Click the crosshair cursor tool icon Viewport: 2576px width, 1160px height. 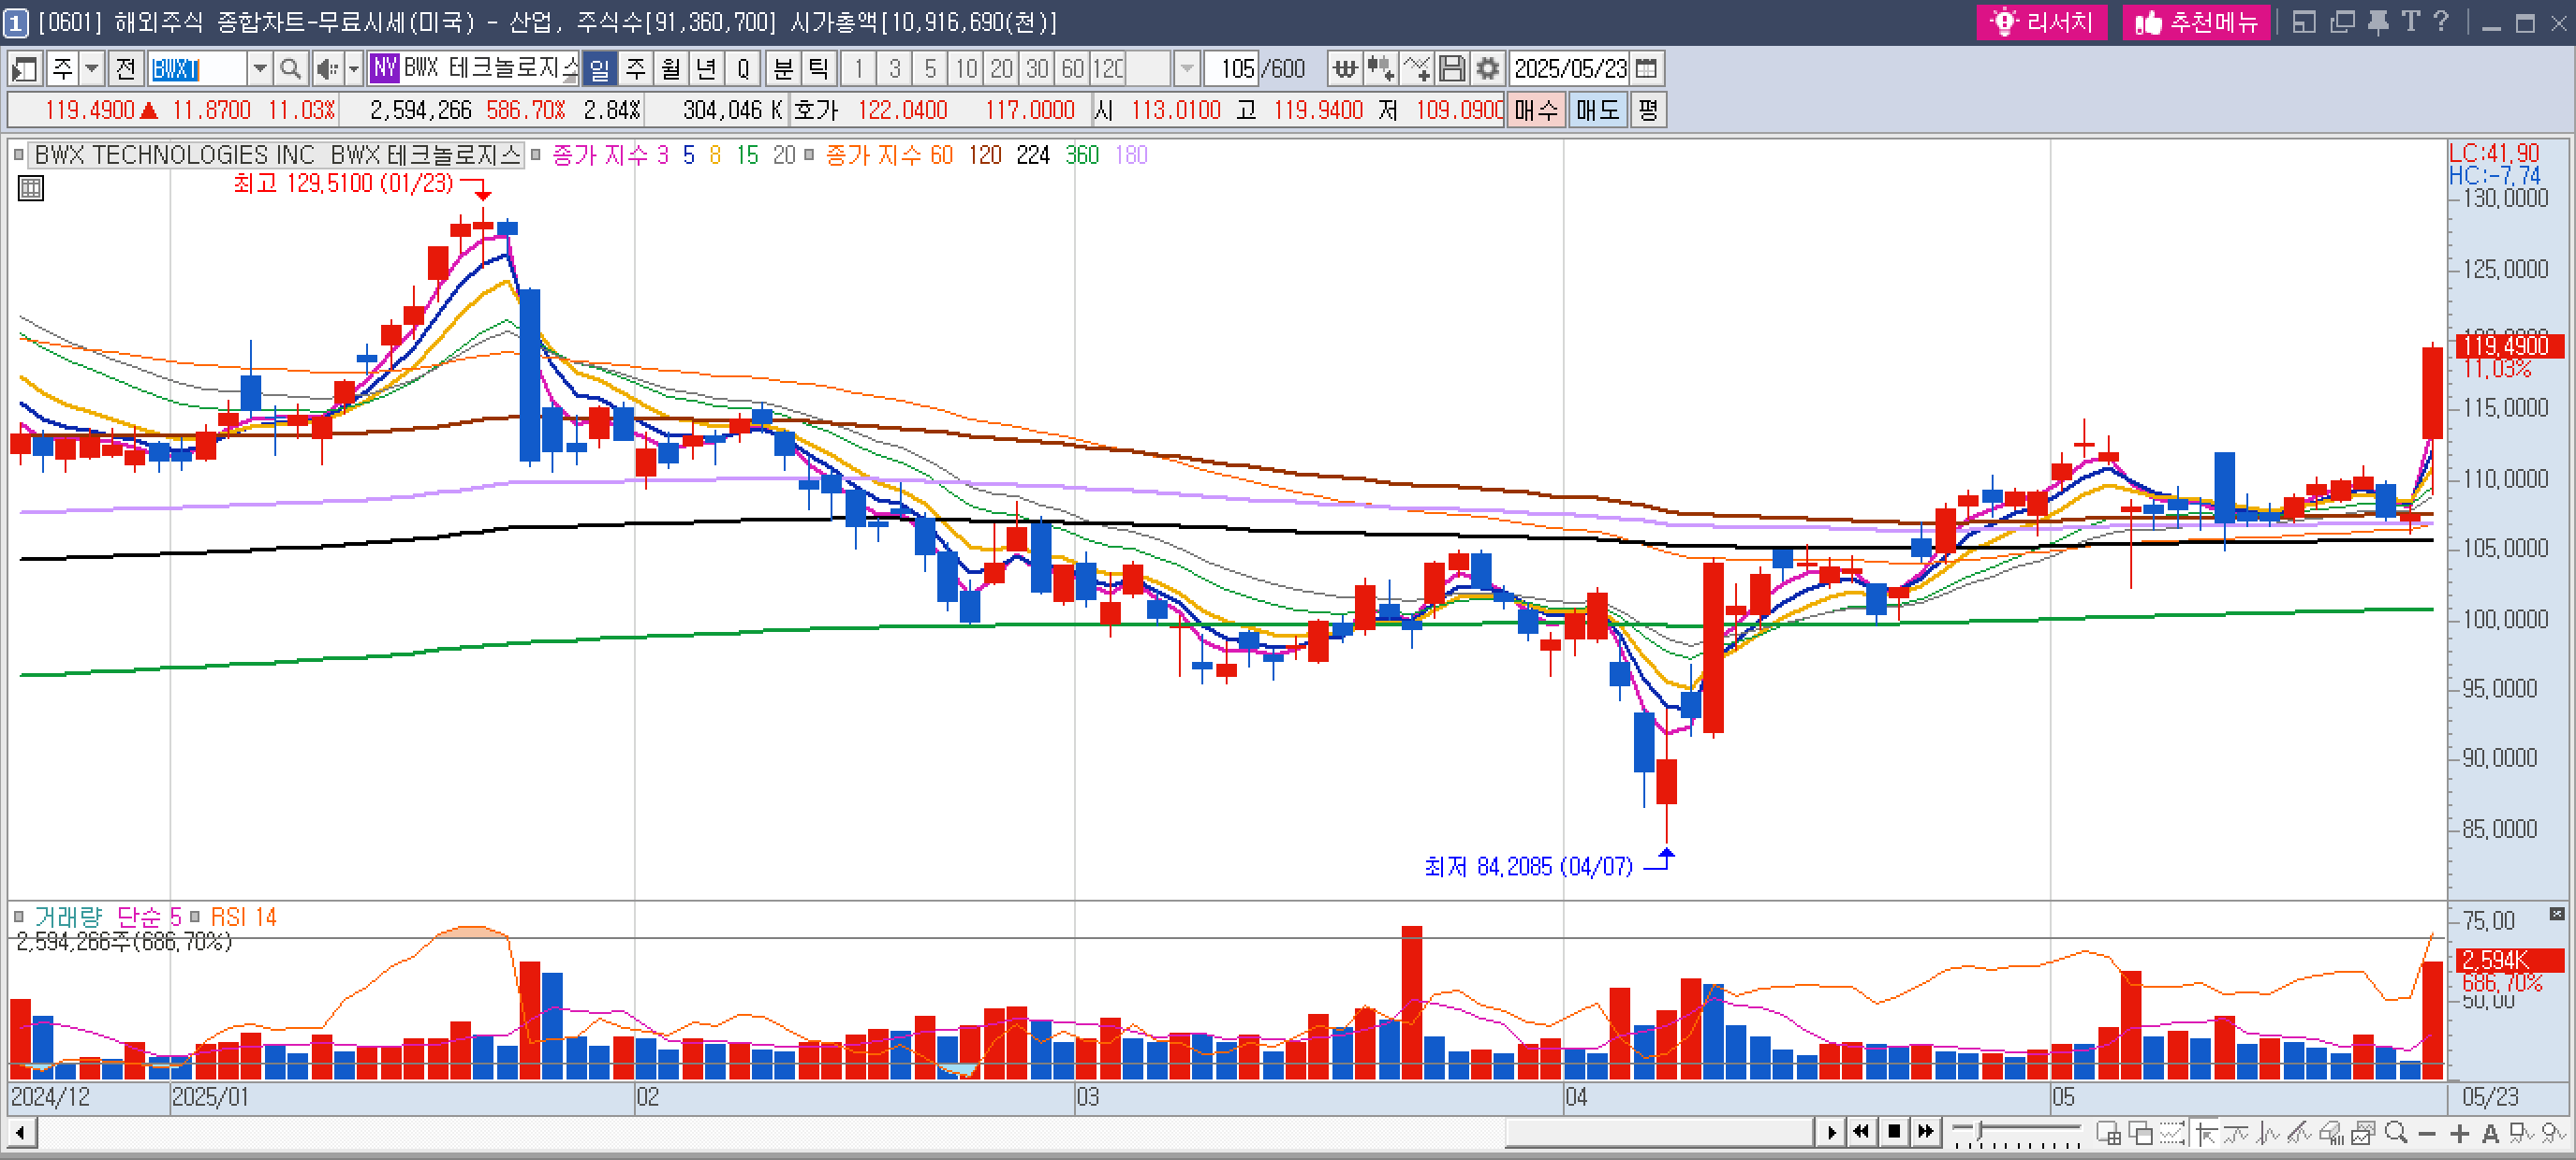[2205, 1133]
